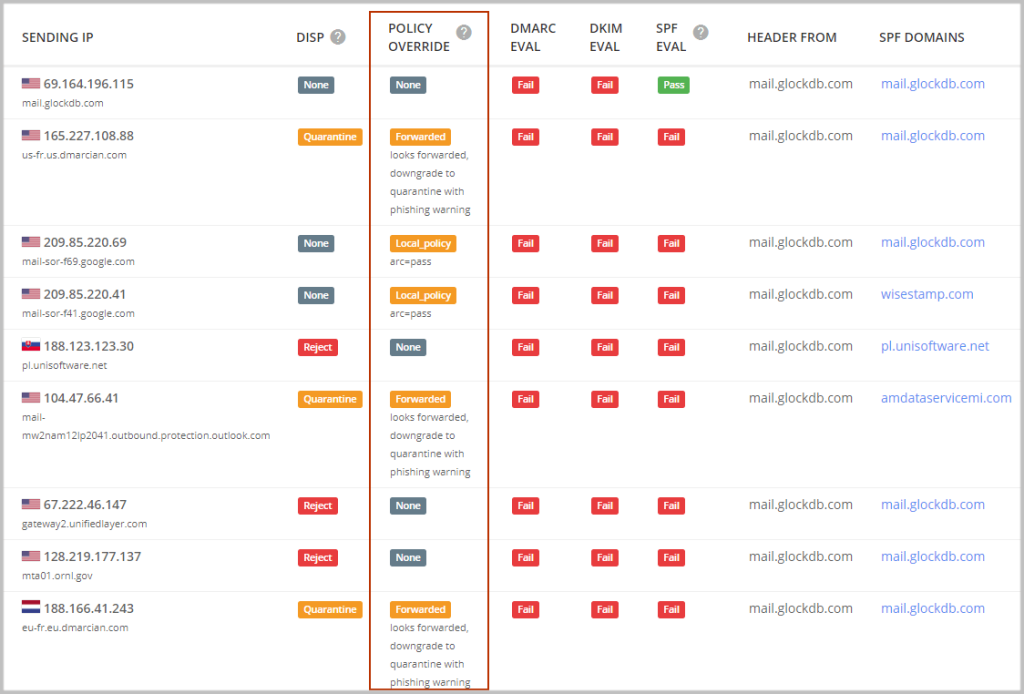This screenshot has width=1024, height=694.
Task: Click the Reject badge for 188.123.123.30
Action: [x=318, y=347]
